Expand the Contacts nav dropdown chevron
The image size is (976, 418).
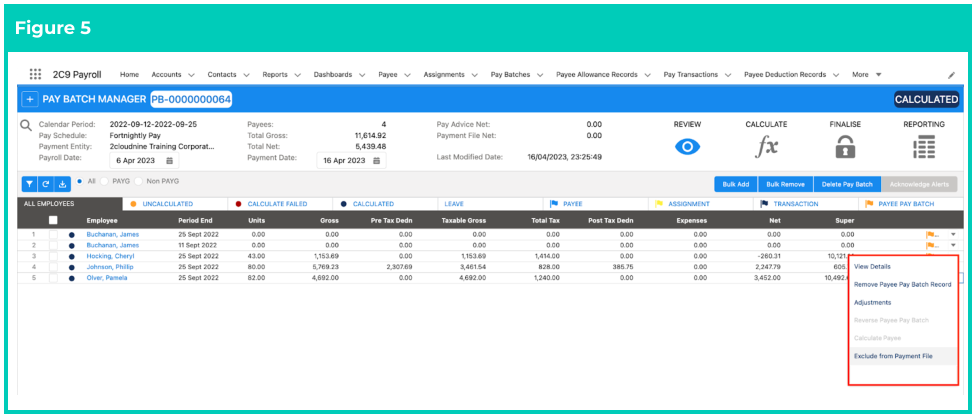(246, 75)
